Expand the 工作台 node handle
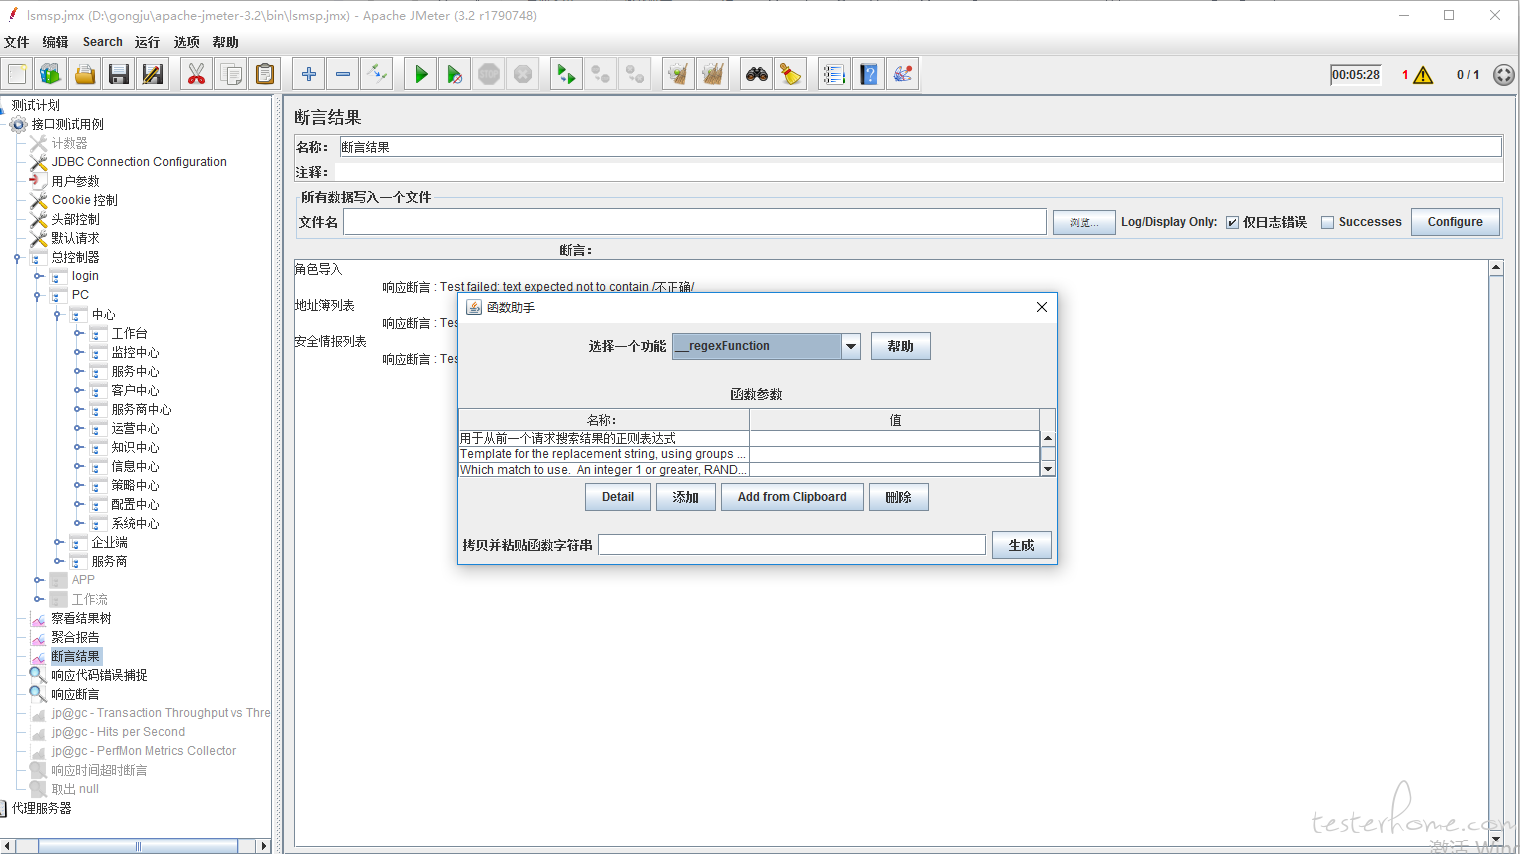The width and height of the screenshot is (1520, 854). point(78,333)
